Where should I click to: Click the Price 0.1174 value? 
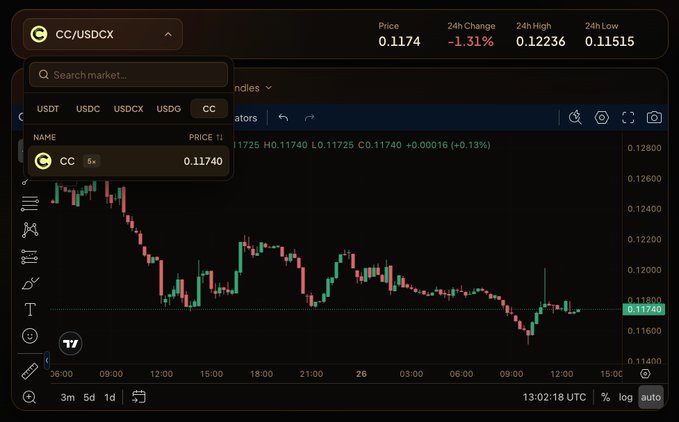tap(399, 41)
